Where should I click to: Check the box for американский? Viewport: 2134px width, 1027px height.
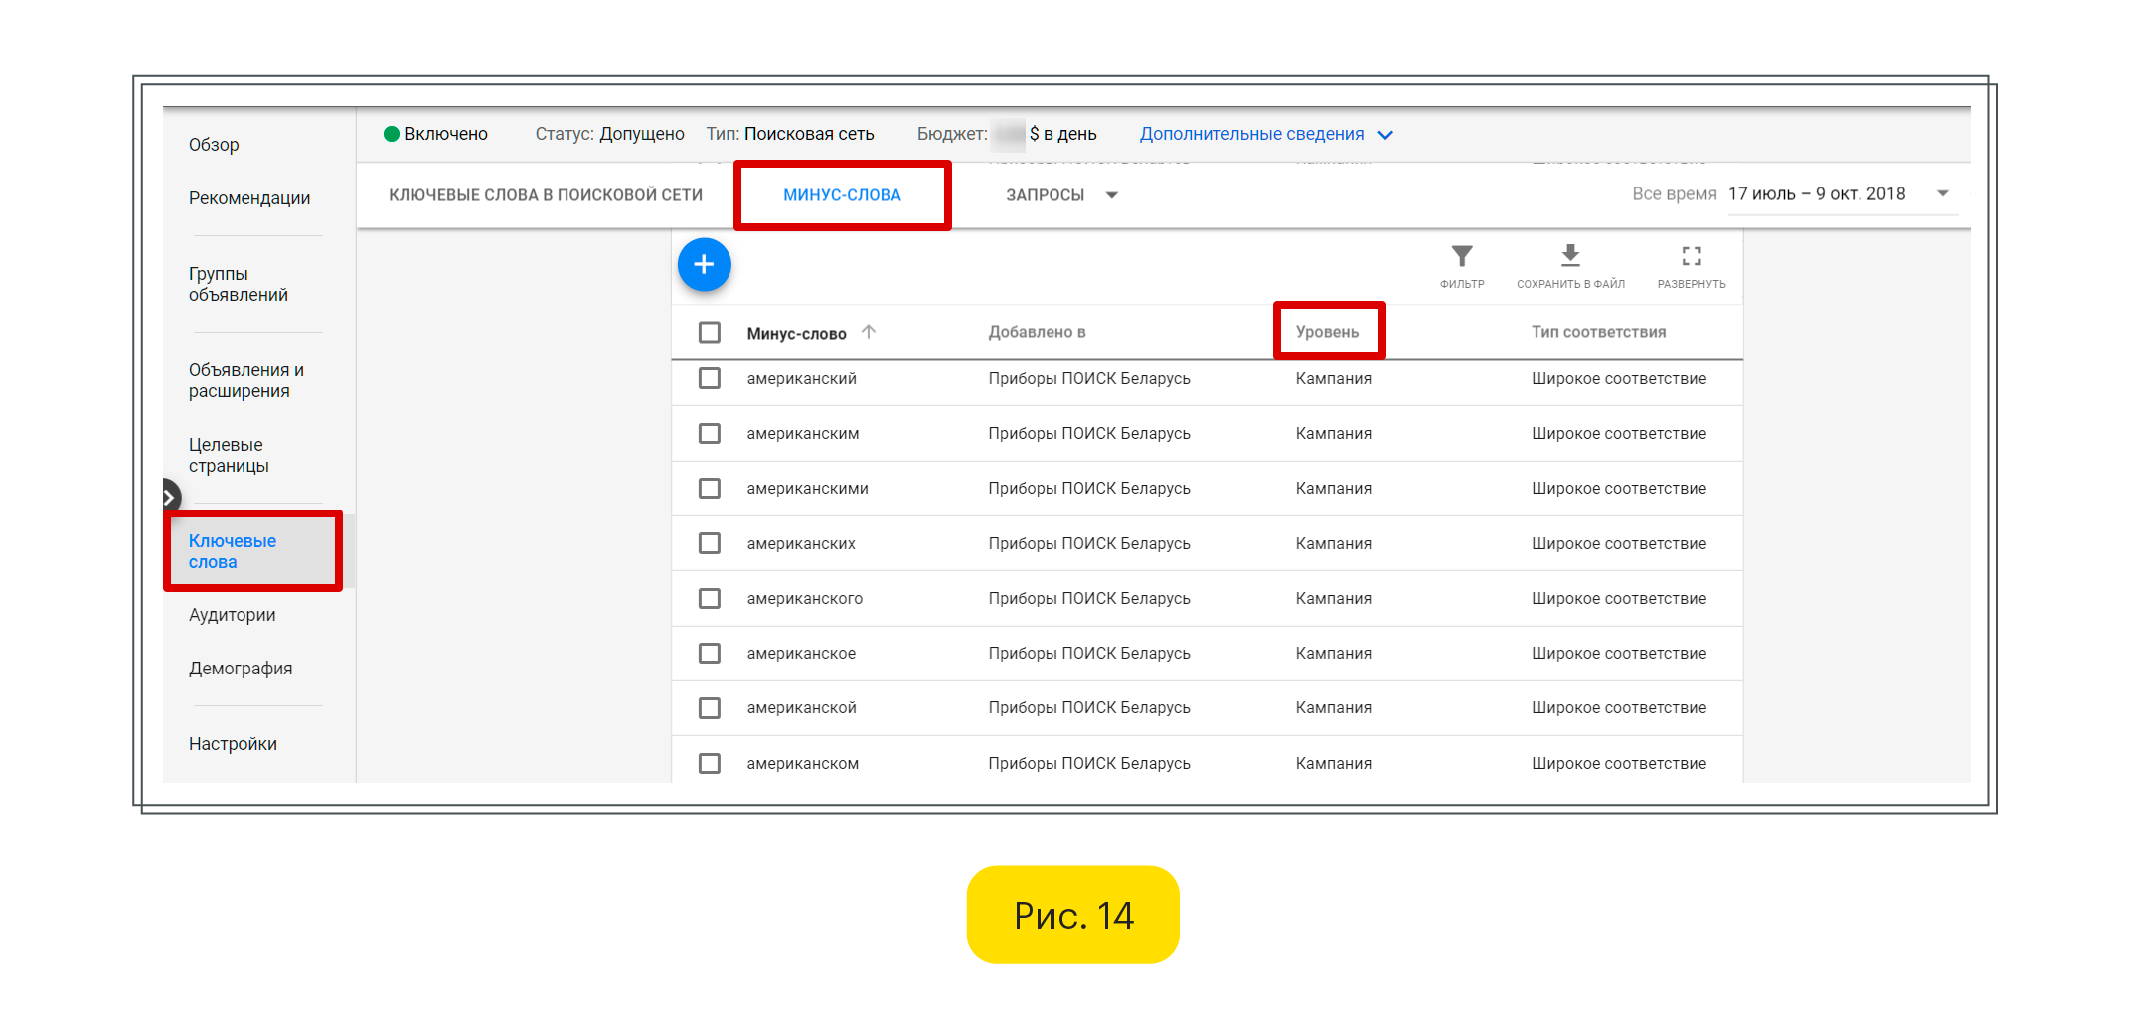(710, 378)
